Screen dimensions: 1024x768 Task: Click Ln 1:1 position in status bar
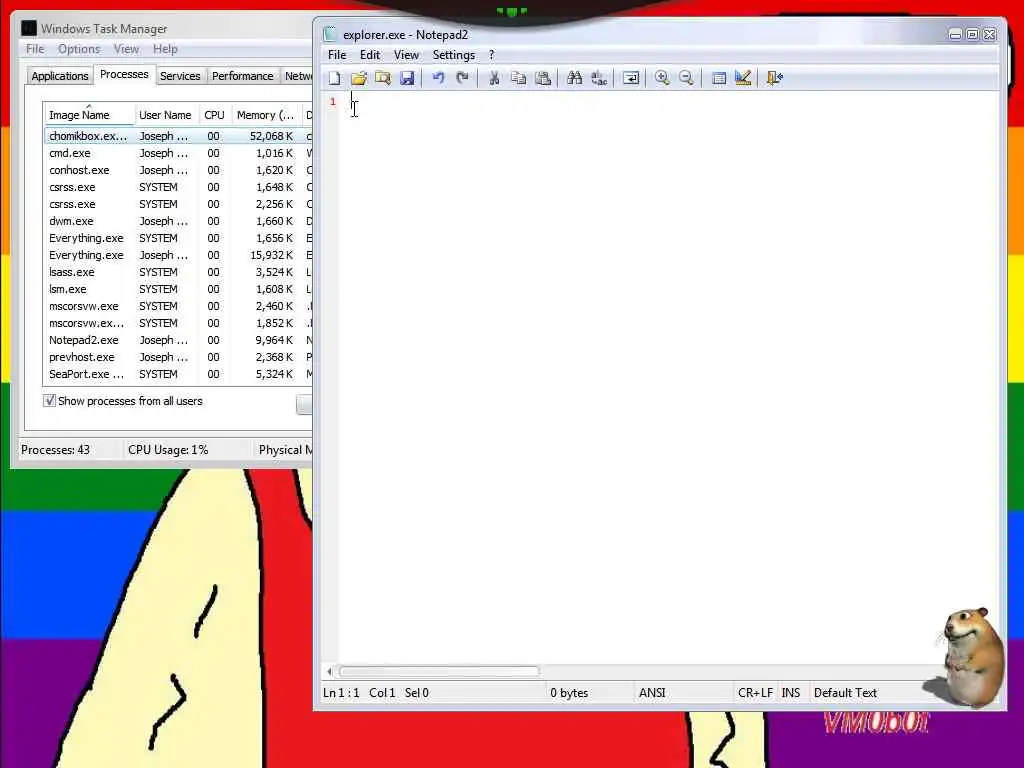pos(341,693)
